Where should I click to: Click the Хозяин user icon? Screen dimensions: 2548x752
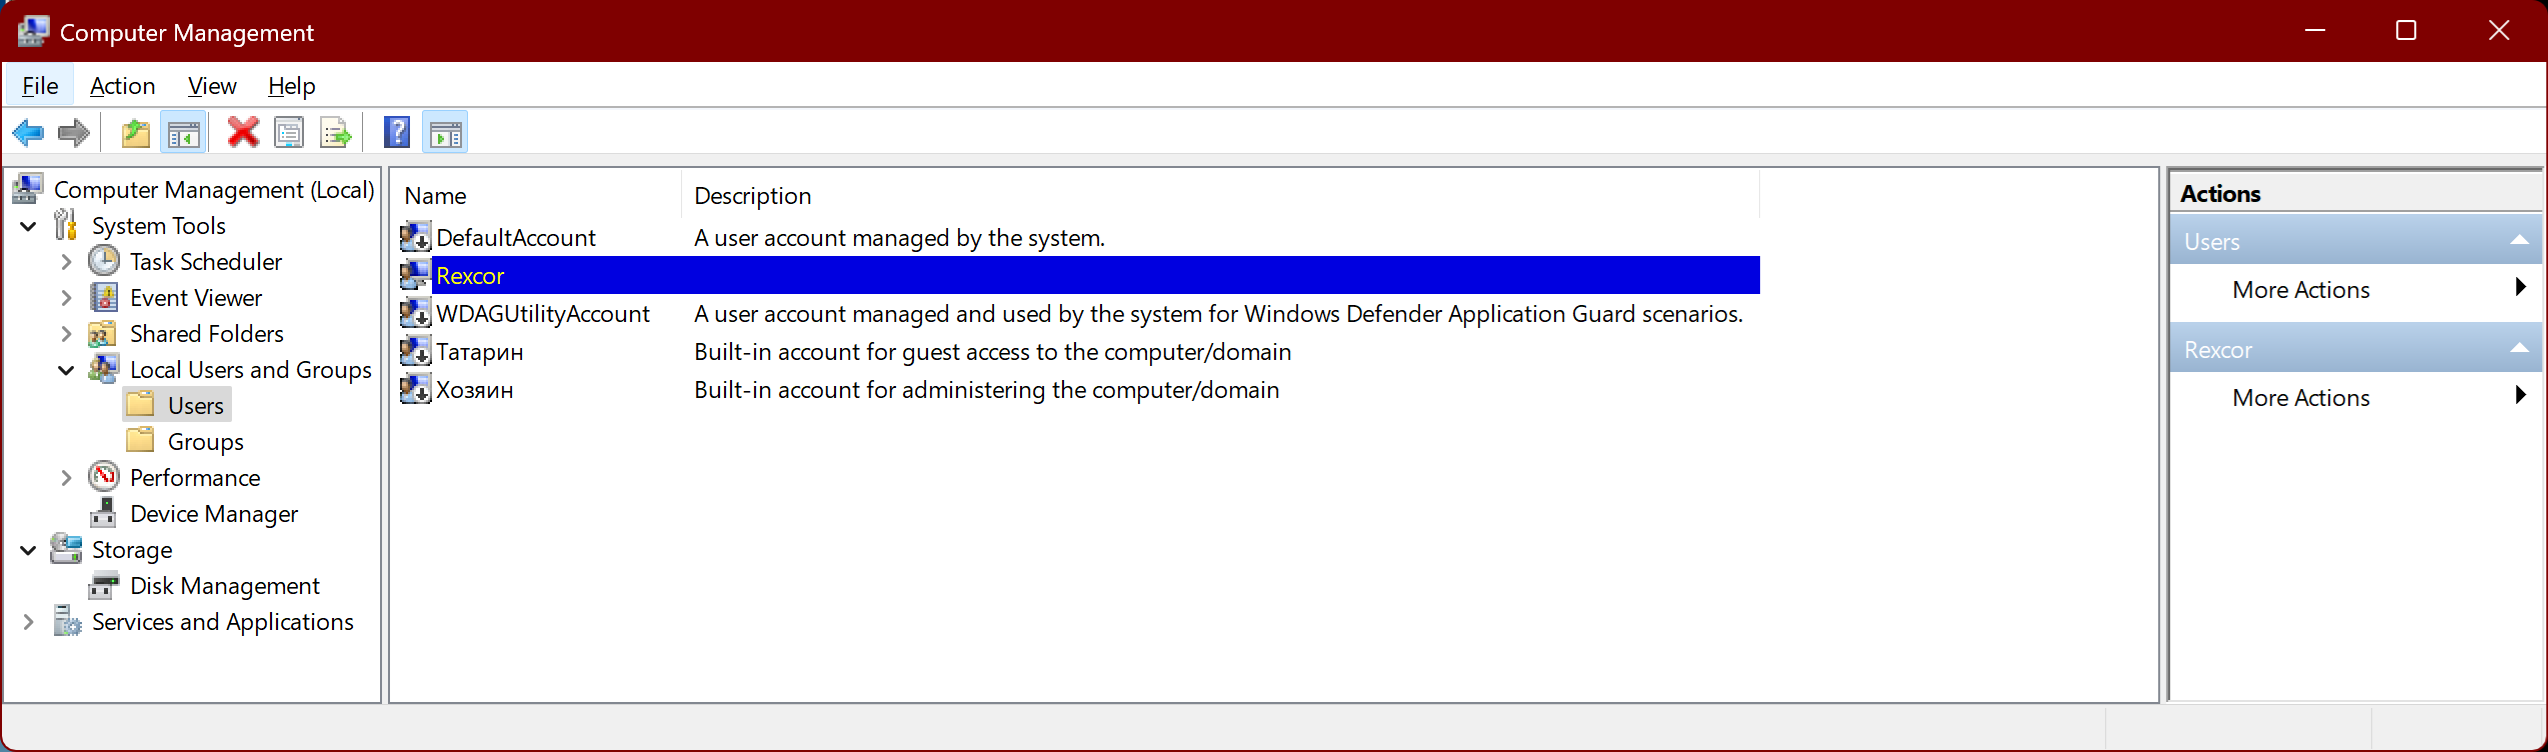click(x=415, y=389)
